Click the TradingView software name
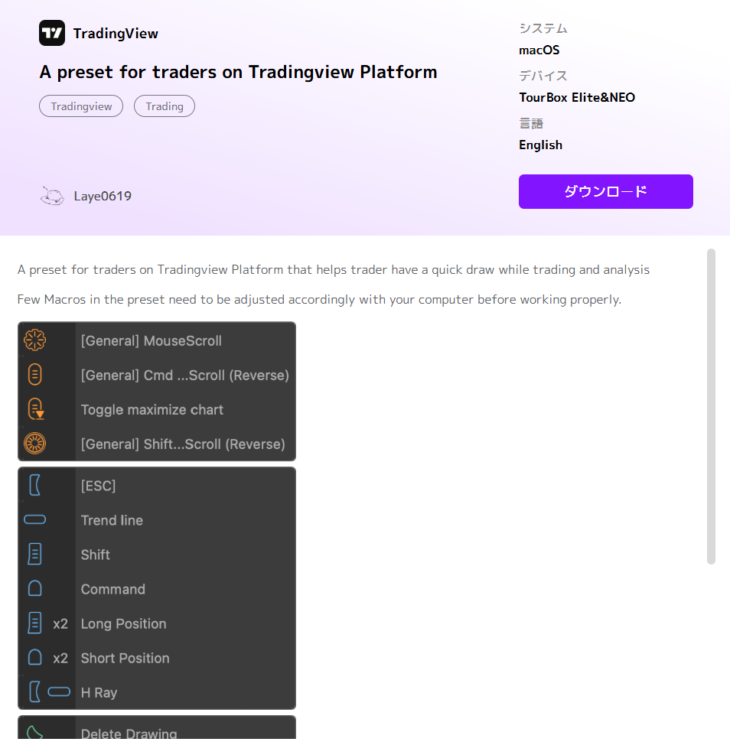The width and height of the screenshot is (730, 745). pyautogui.click(x=115, y=33)
